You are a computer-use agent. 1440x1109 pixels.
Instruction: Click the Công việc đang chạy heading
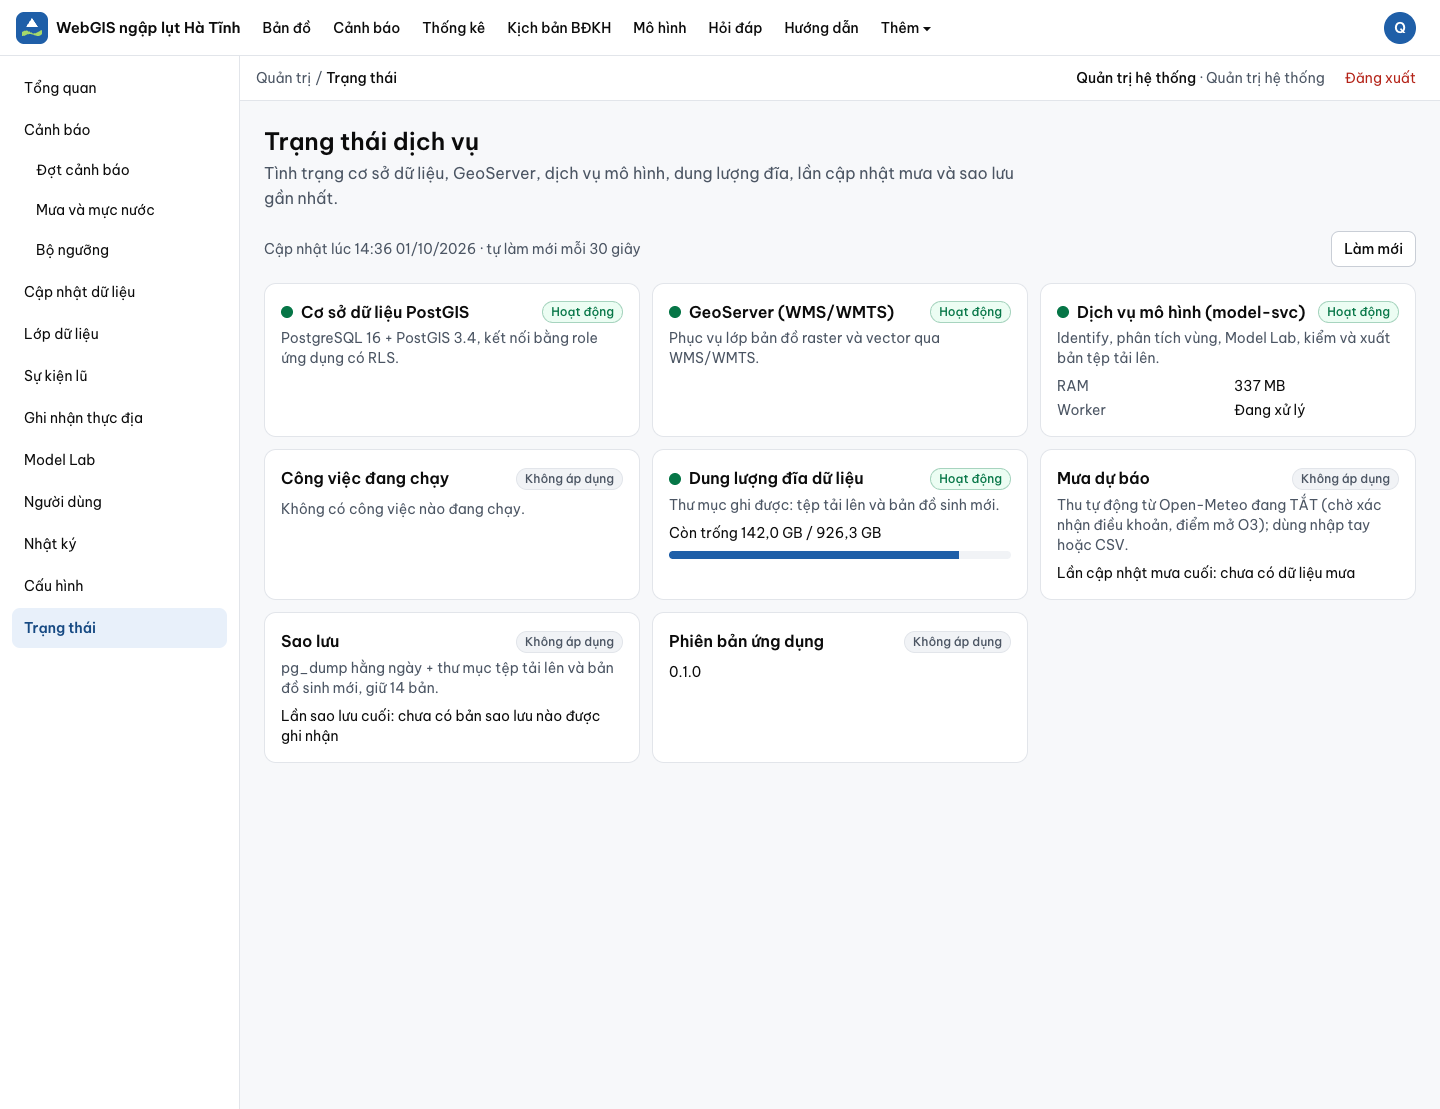point(365,479)
